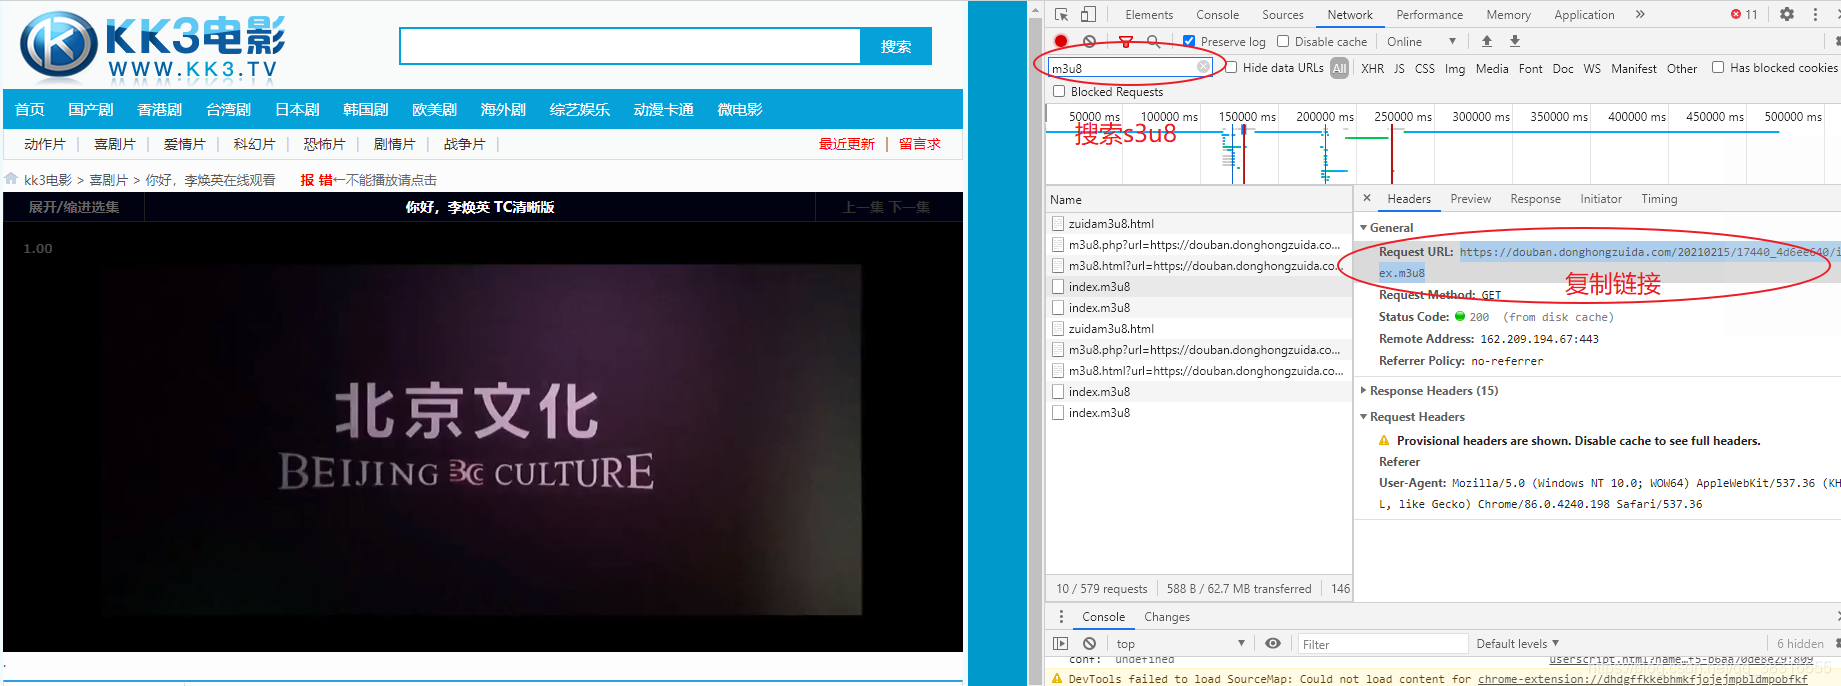Click the video player showing Beijing Culture
The height and width of the screenshot is (686, 1841).
[x=482, y=437]
